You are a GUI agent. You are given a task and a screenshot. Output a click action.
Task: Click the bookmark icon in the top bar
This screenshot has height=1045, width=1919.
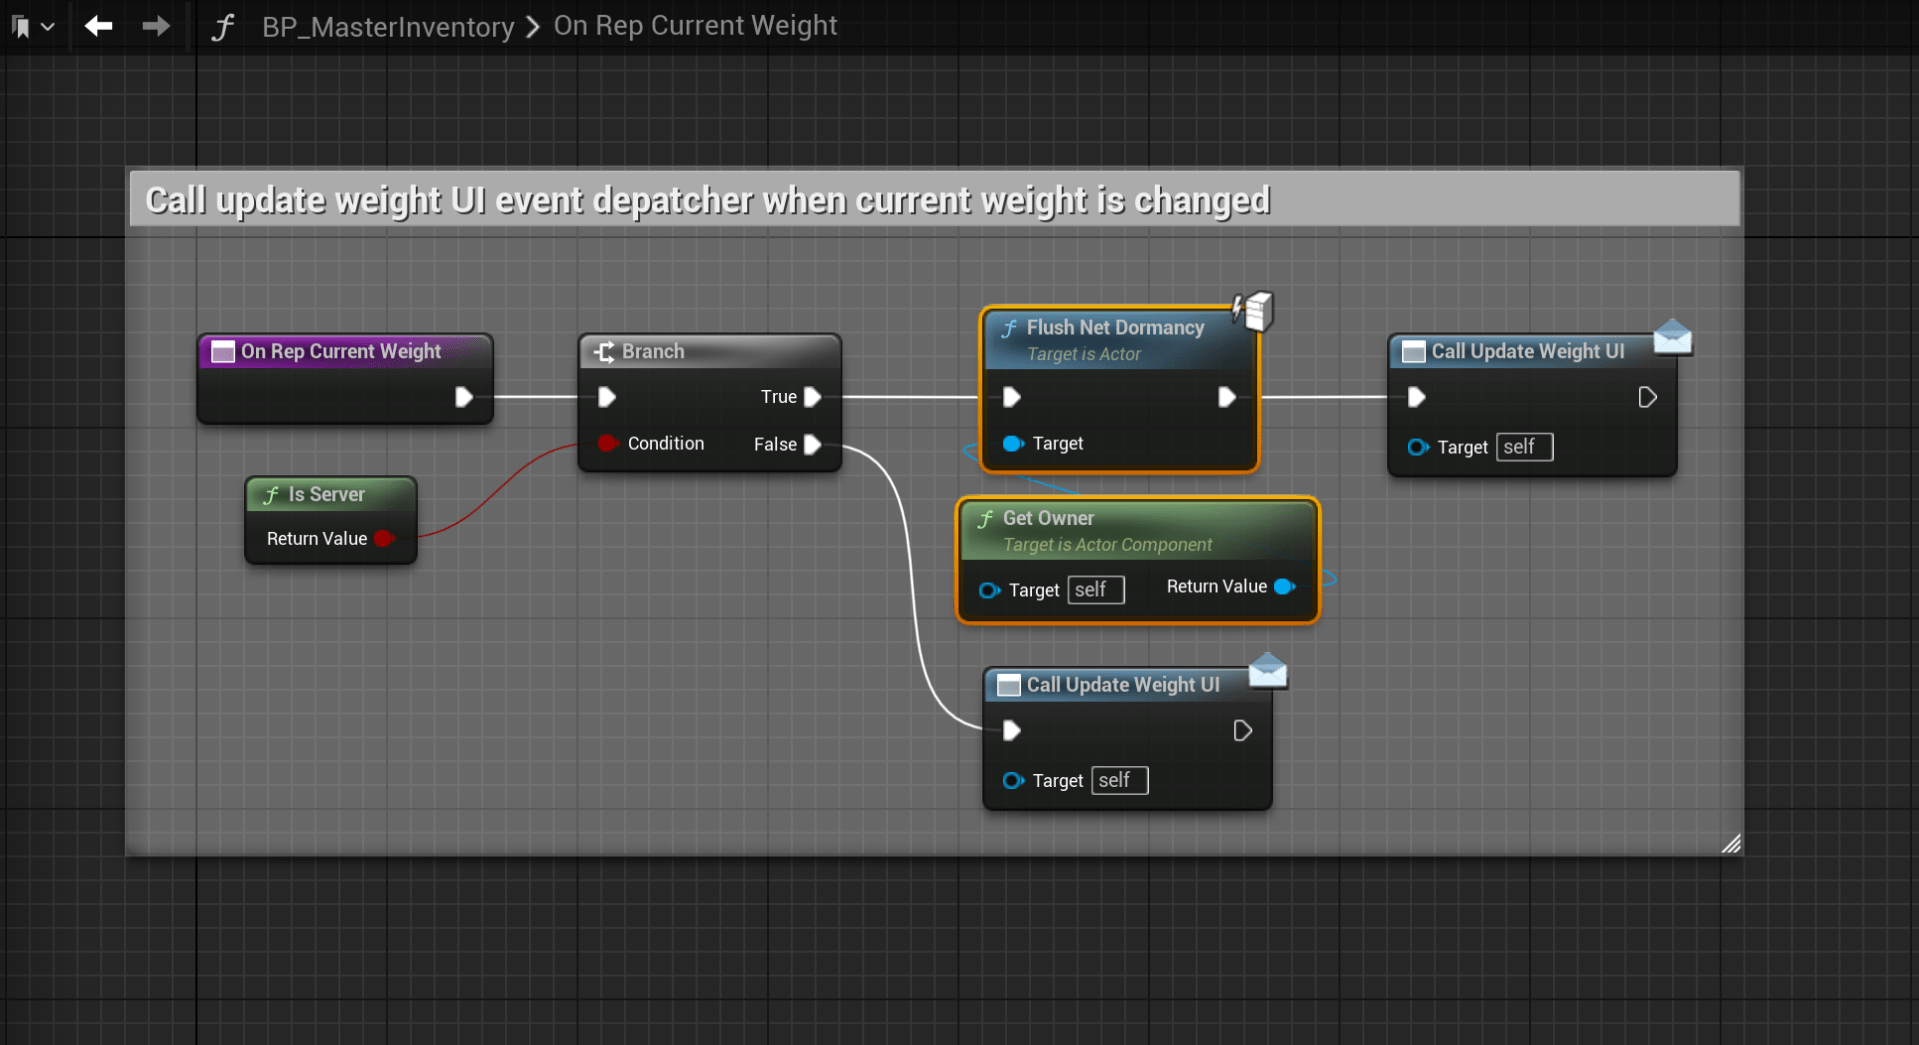(x=21, y=27)
